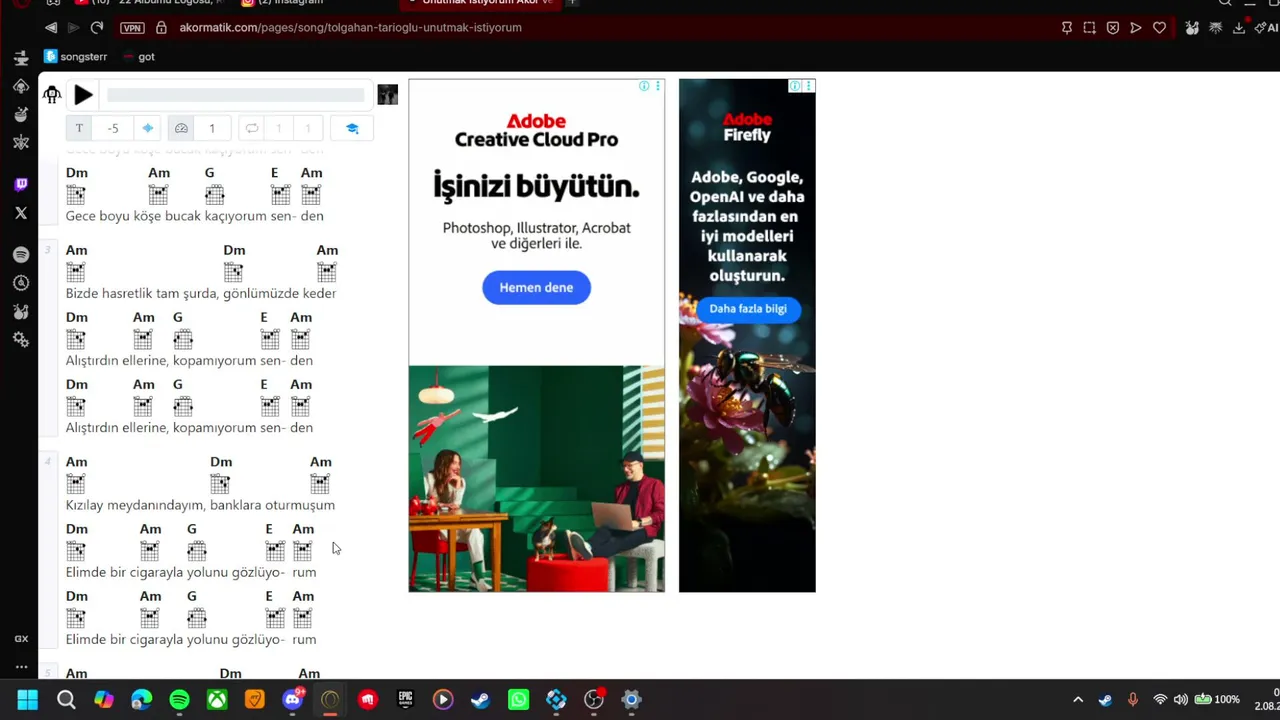This screenshot has width=1280, height=720.
Task: Click the Adobe 'Hemen dene' button
Action: 536,287
